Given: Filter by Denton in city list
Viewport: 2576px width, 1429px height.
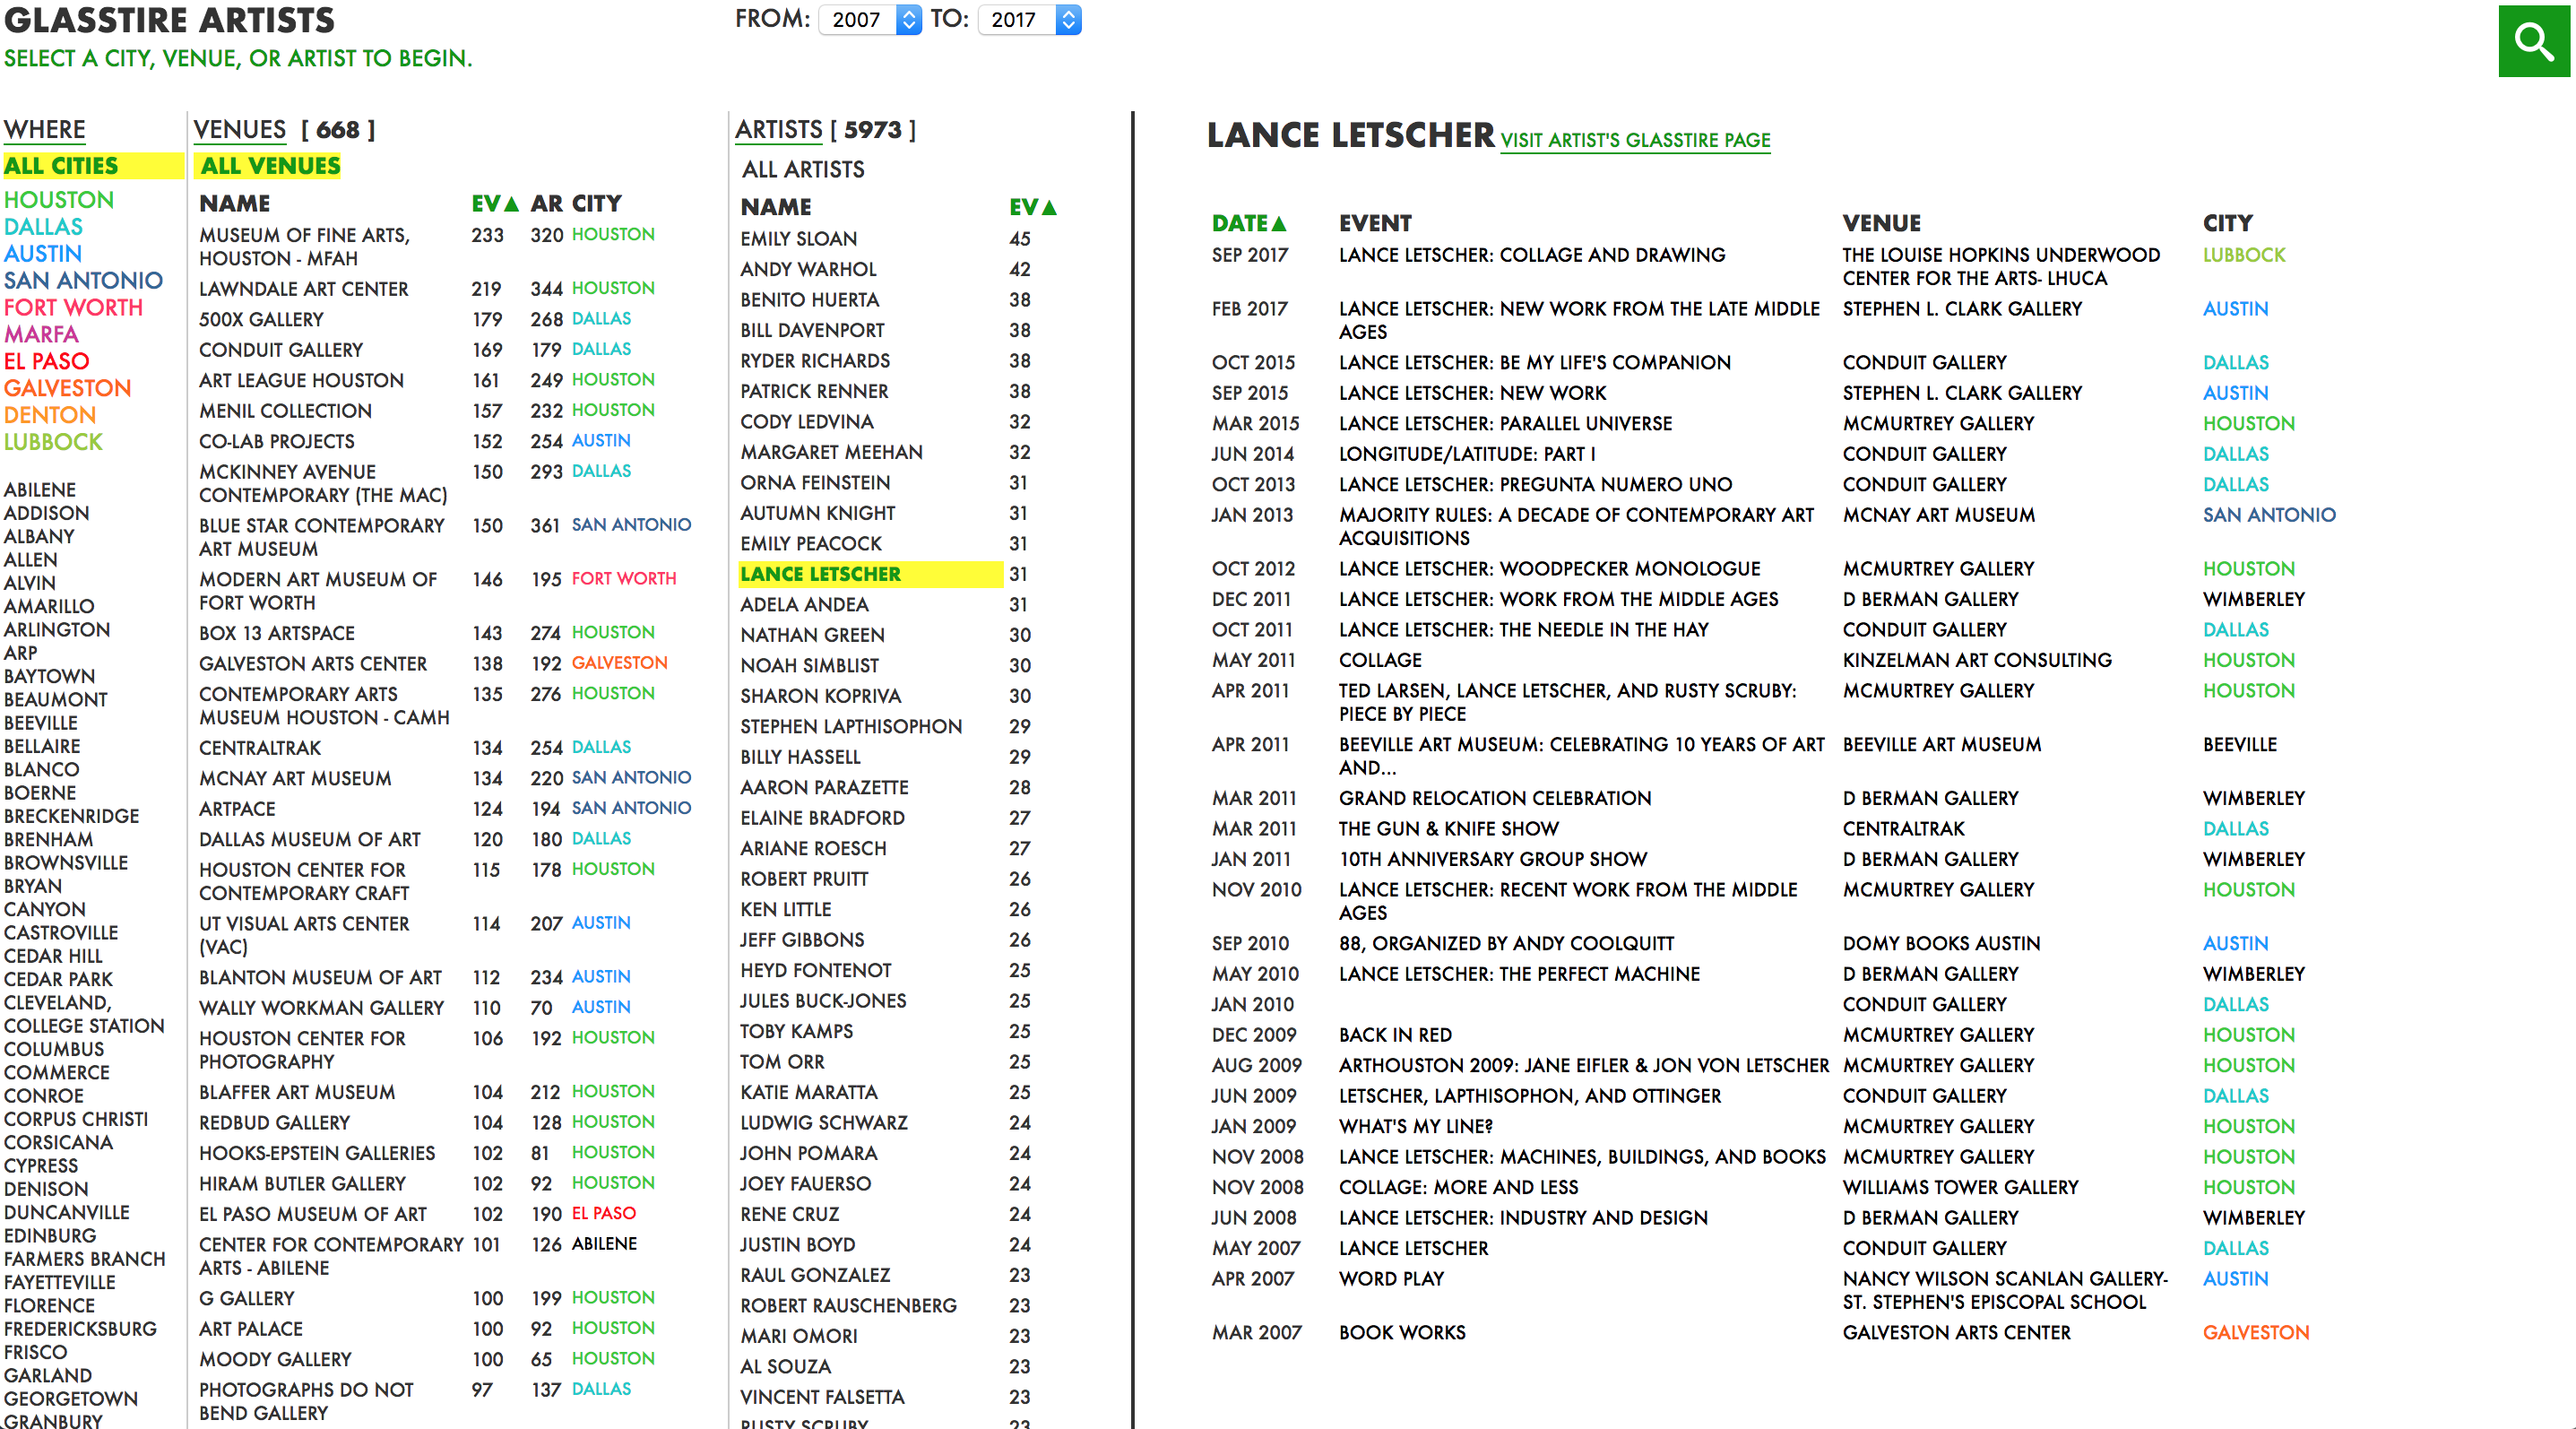Looking at the screenshot, I should pyautogui.click(x=50, y=416).
